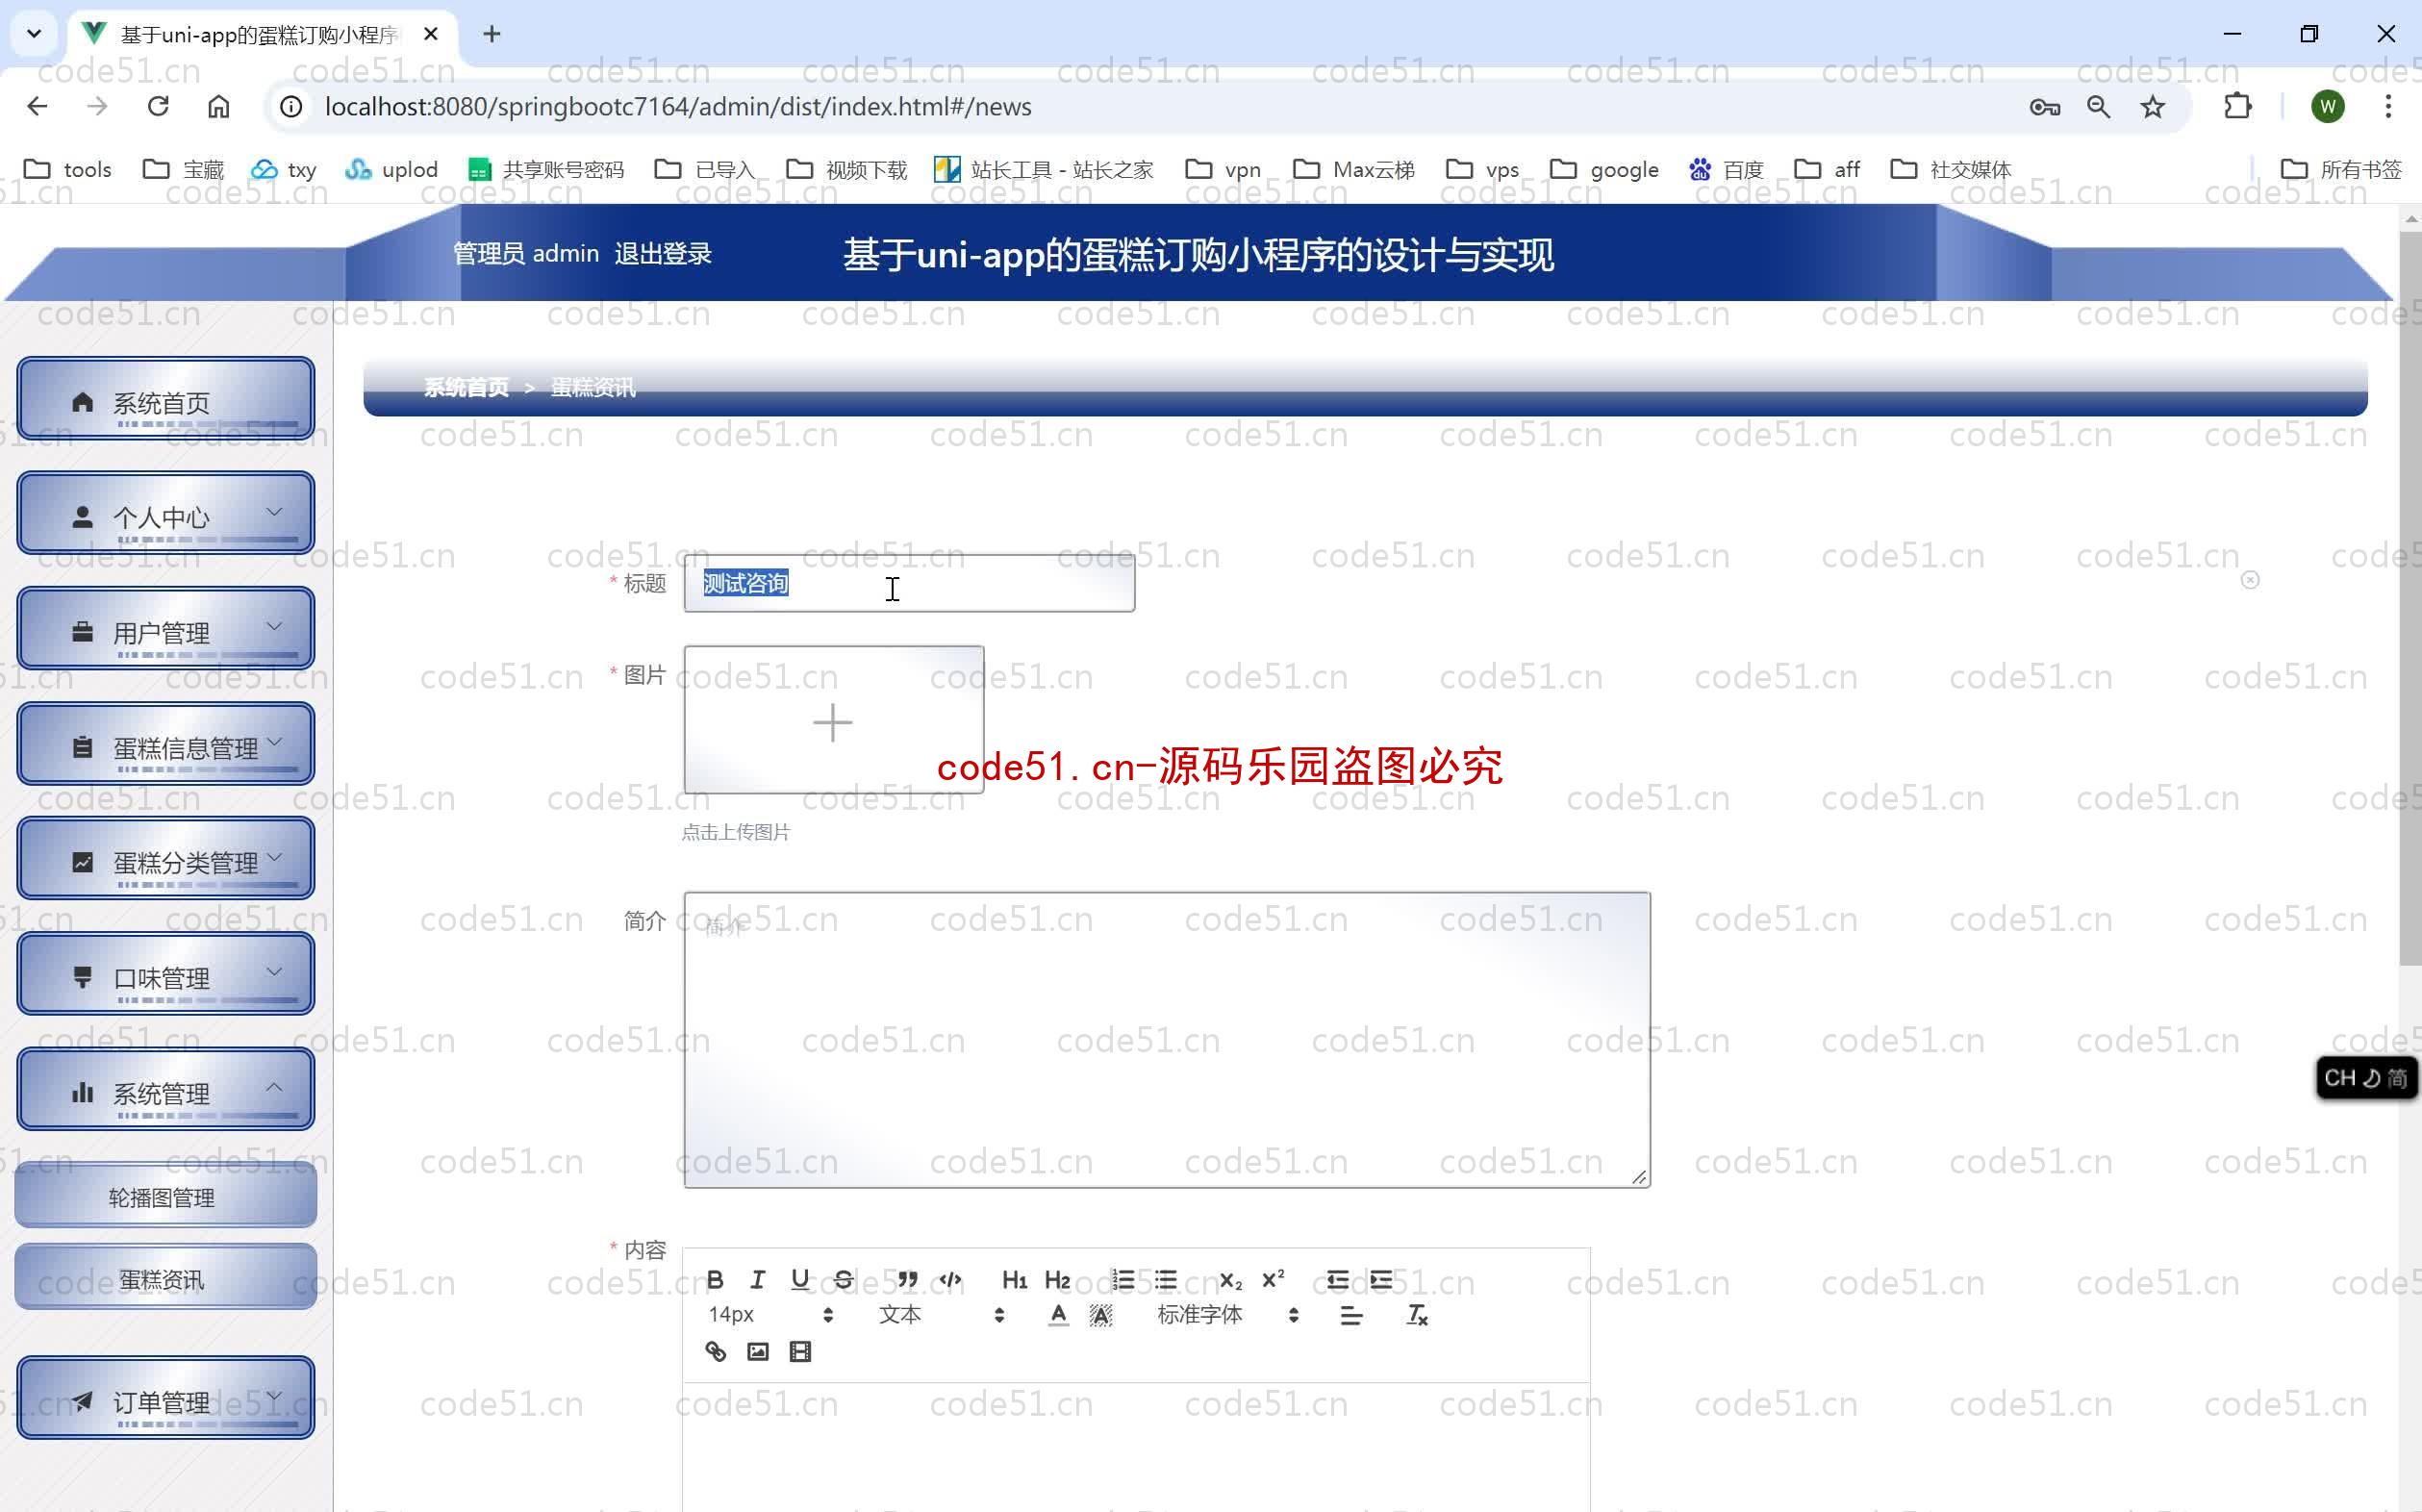Apply Heading 1 style
Viewport: 2422px width, 1512px height.
point(1014,1279)
